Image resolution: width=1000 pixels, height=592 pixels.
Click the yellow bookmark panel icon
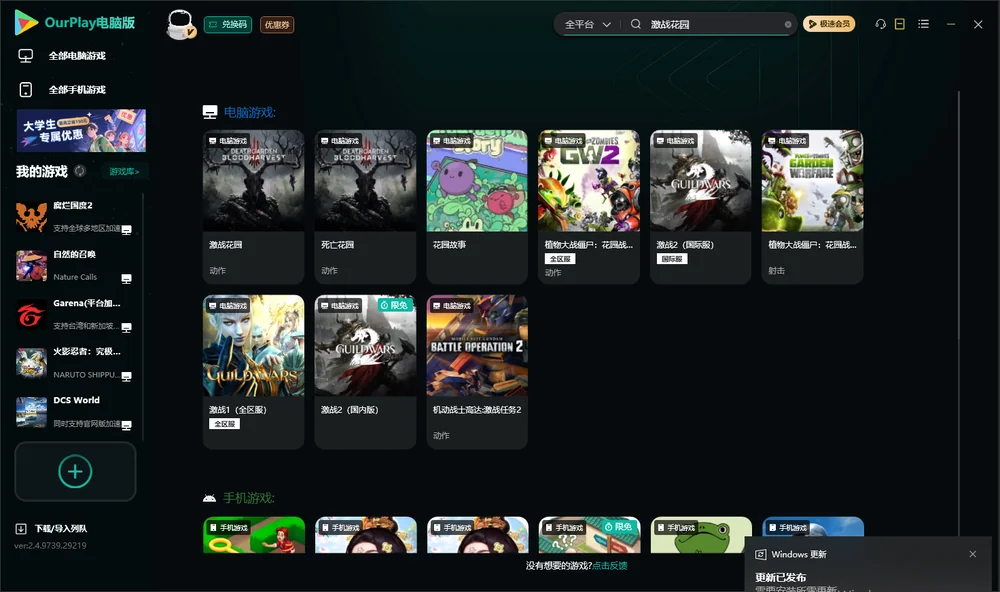(900, 24)
